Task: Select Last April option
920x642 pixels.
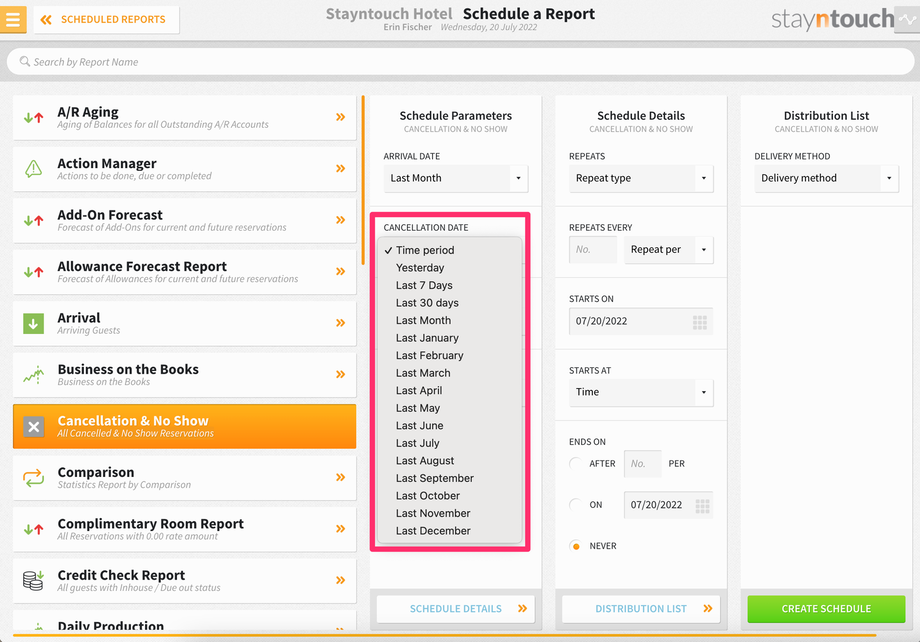Action: (x=449, y=391)
